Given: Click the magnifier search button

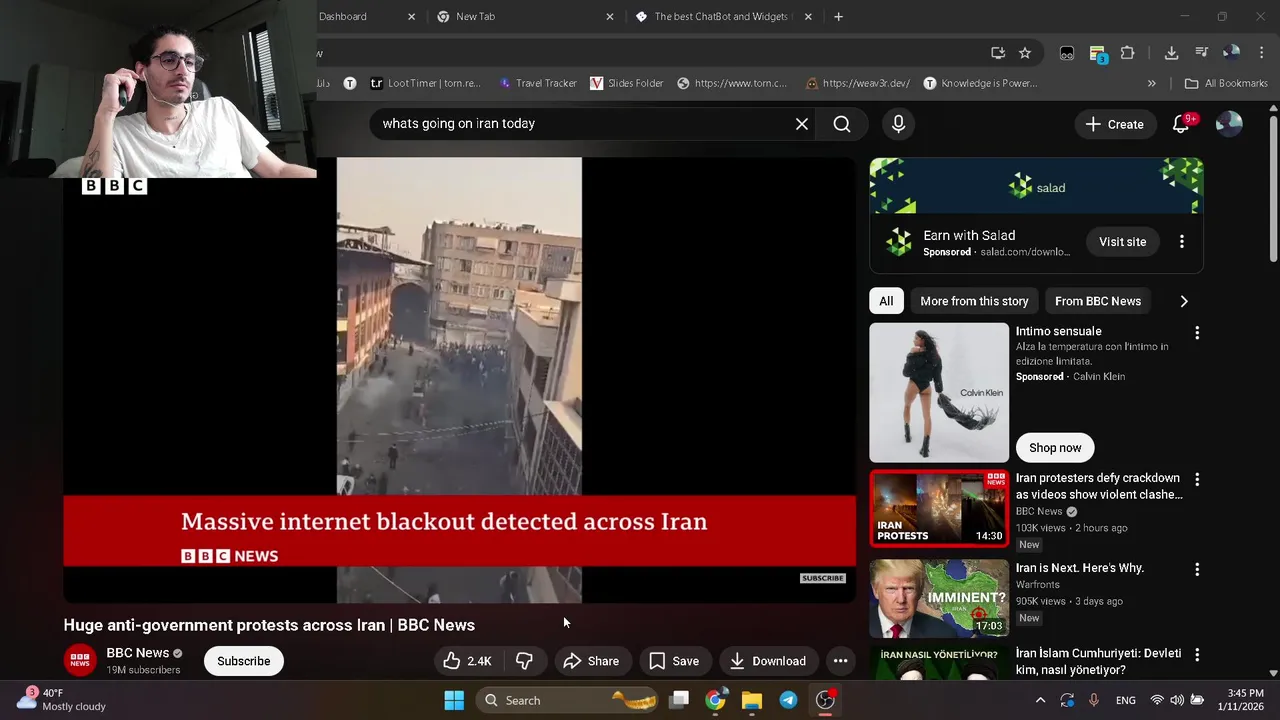Looking at the screenshot, I should click(x=842, y=124).
